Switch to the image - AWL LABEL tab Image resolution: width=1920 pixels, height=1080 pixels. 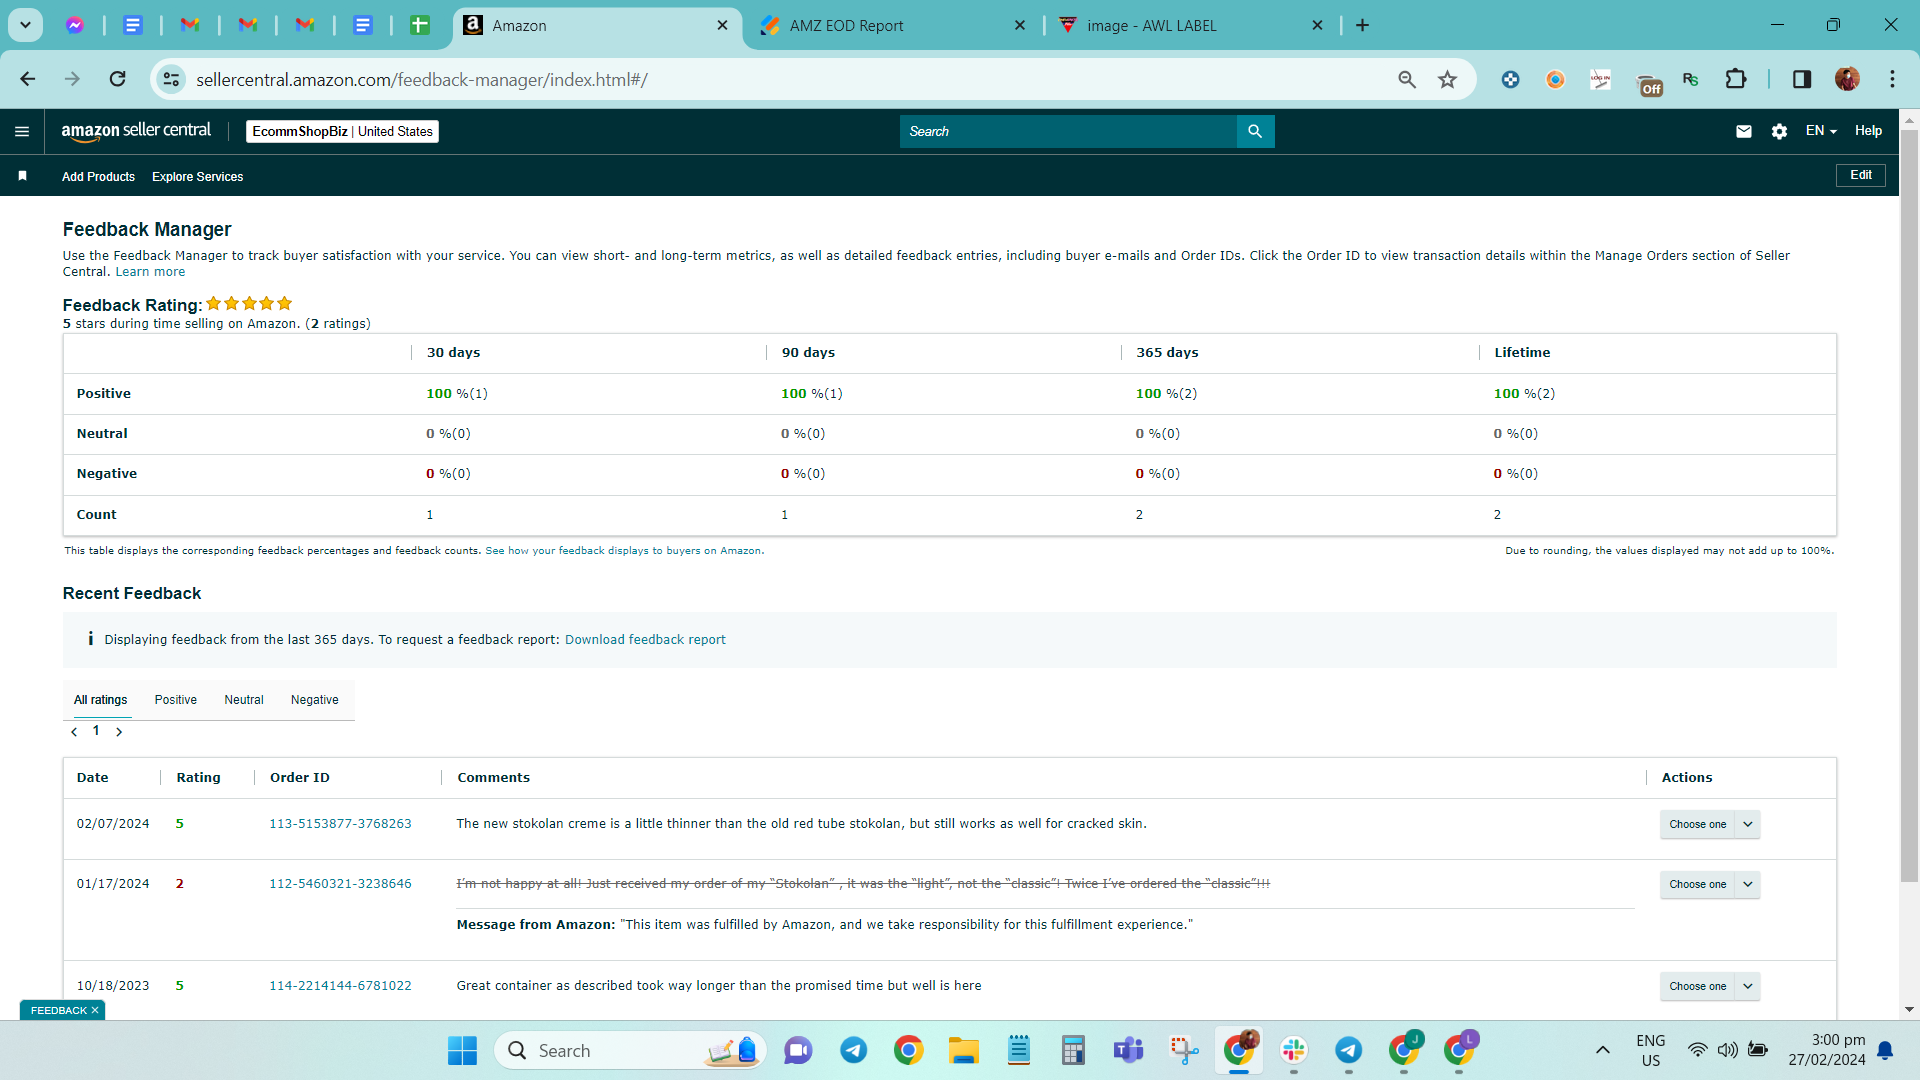[1190, 25]
